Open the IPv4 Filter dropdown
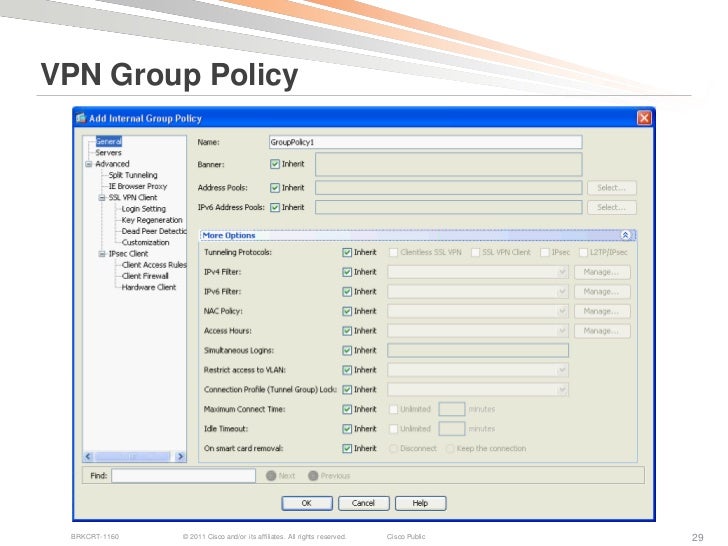This screenshot has width=728, height=546. pos(563,272)
